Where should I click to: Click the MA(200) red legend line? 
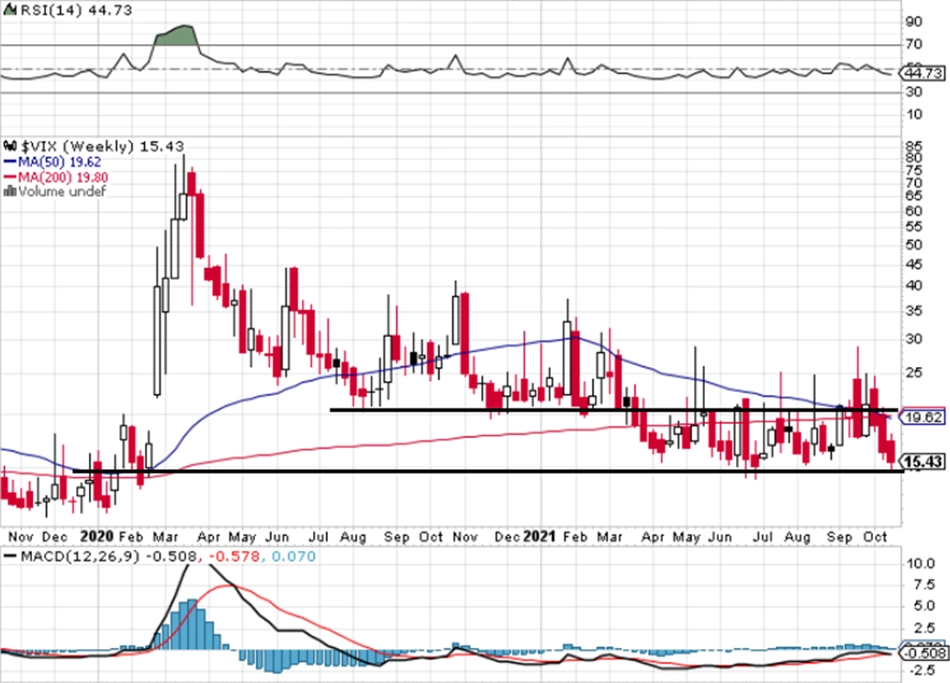pos(10,178)
